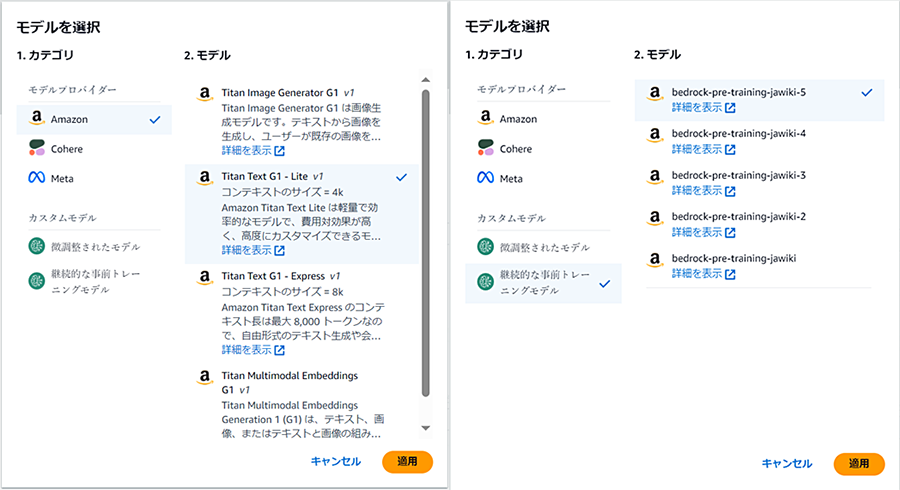Click キャンセル in the left dialog

tap(336, 461)
